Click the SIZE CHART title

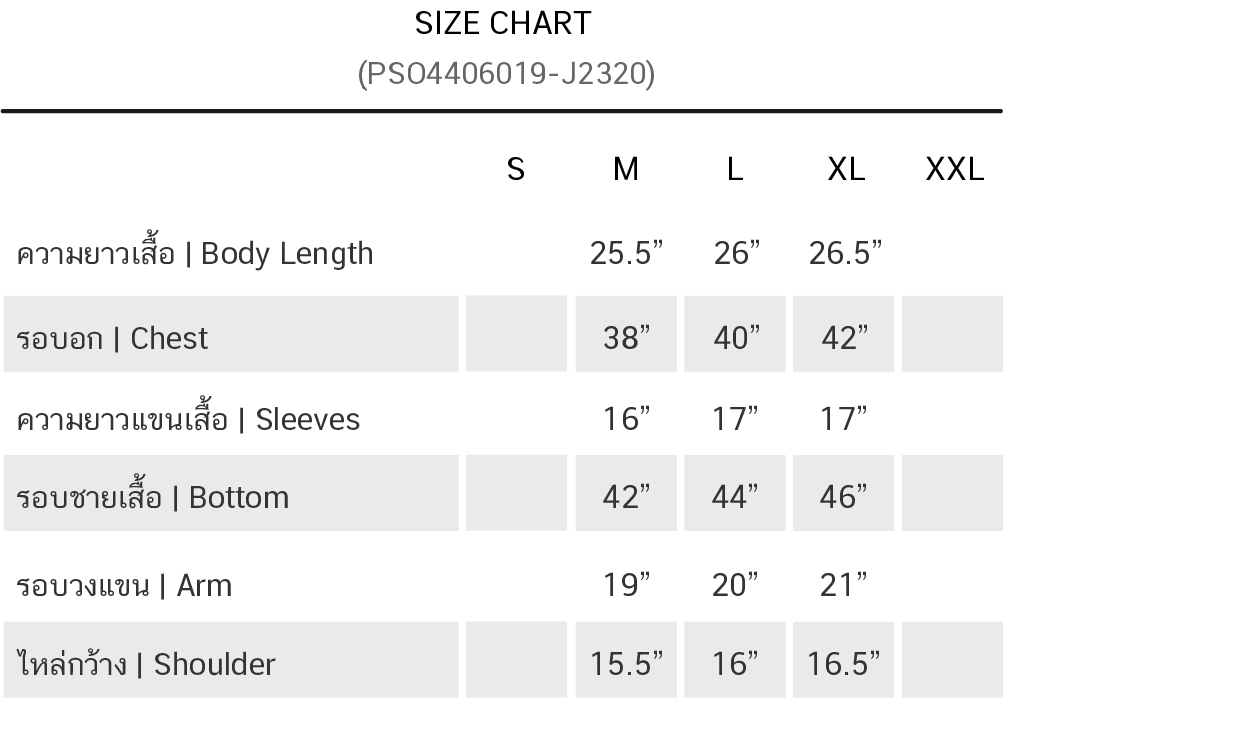(x=503, y=23)
